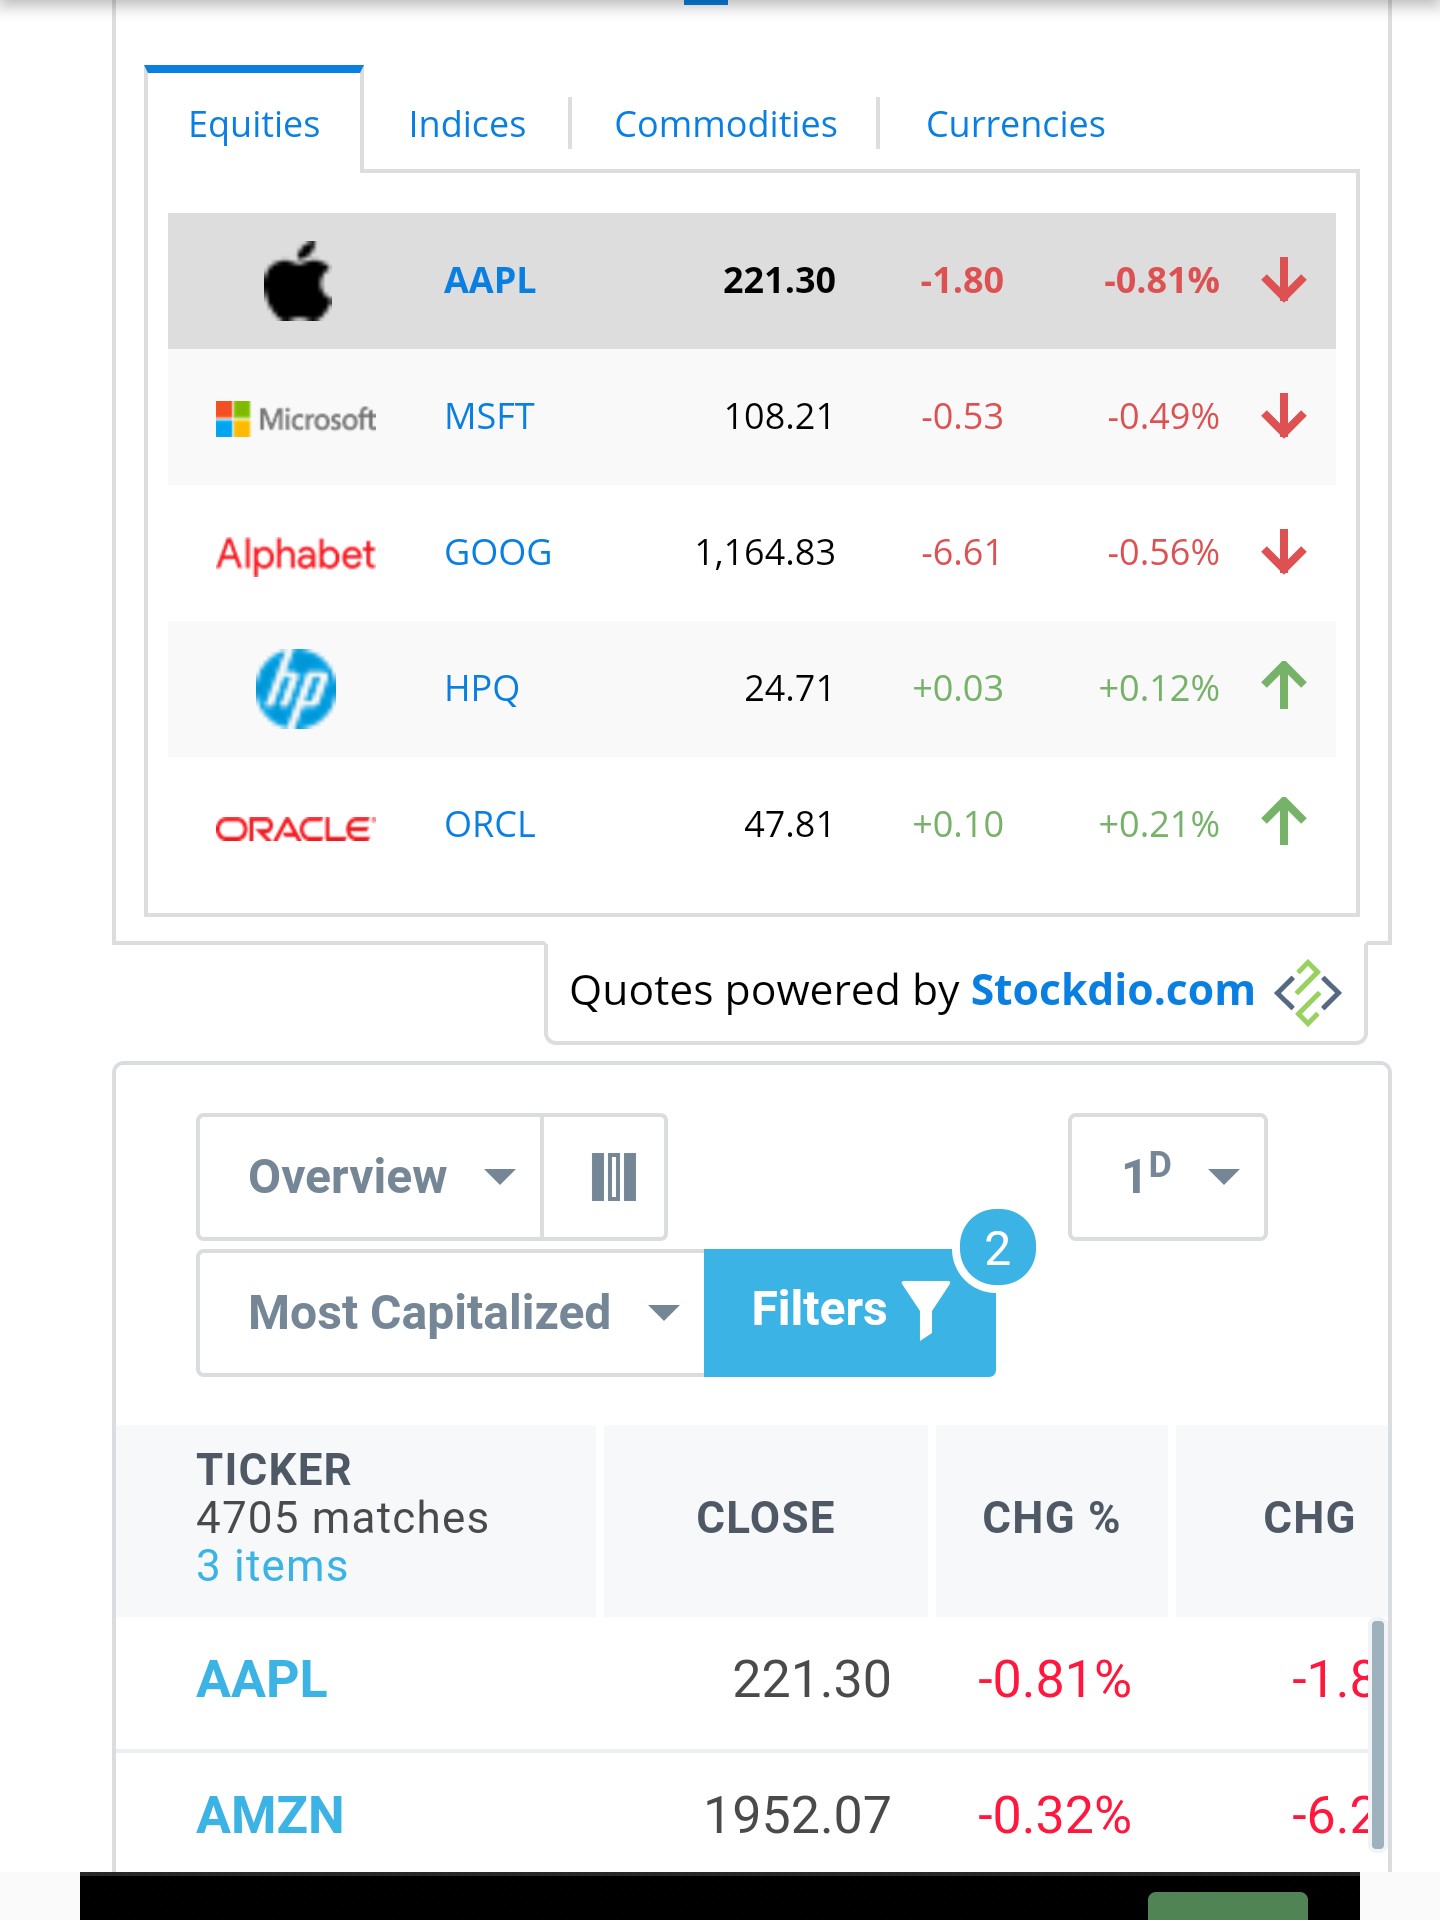1440x1920 pixels.
Task: Click the Apple logo icon
Action: (x=297, y=282)
